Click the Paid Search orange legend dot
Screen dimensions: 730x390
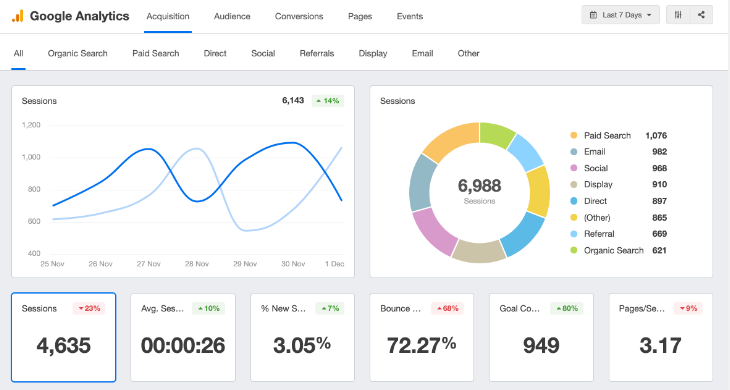tap(574, 135)
